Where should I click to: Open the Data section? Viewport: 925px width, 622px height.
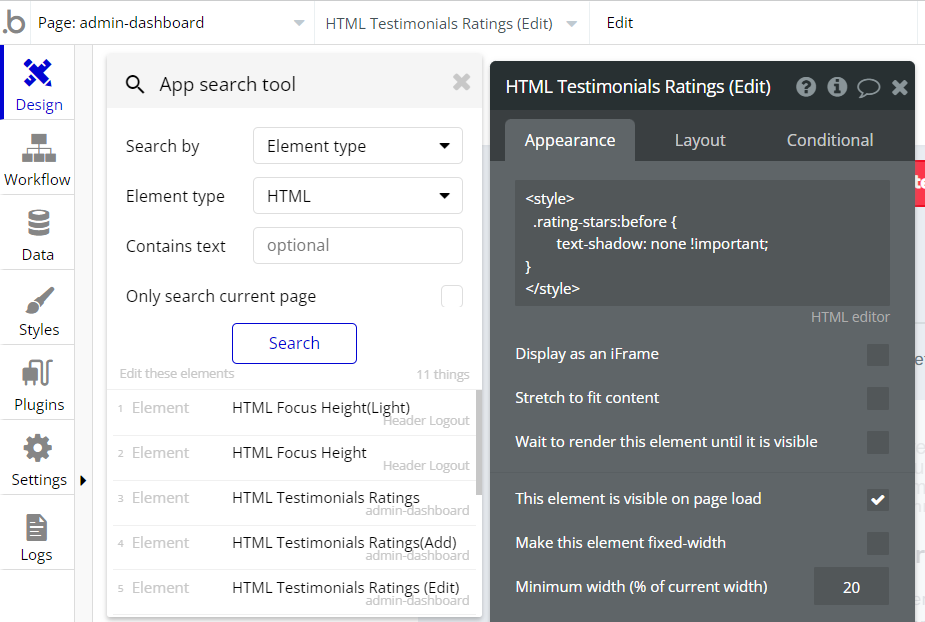[x=38, y=234]
